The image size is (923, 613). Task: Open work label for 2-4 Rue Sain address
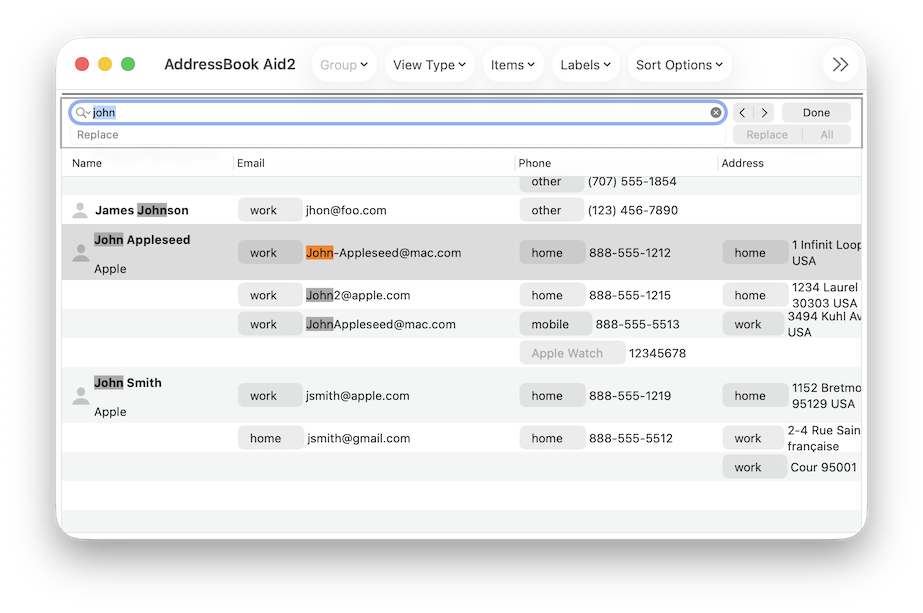point(753,438)
